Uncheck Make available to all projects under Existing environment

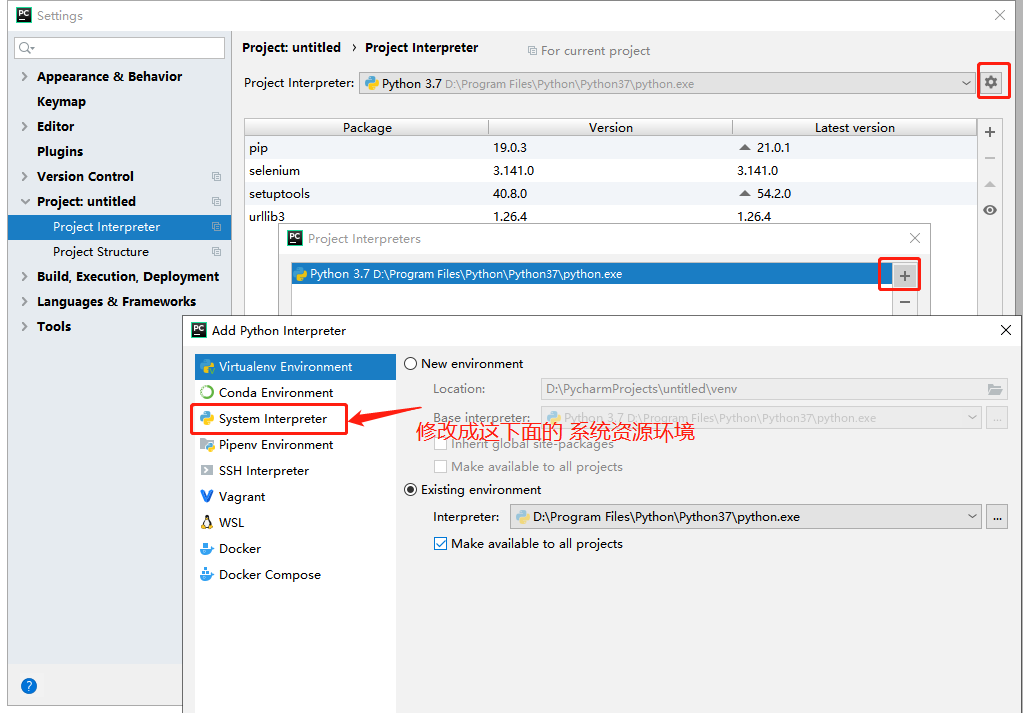point(440,544)
